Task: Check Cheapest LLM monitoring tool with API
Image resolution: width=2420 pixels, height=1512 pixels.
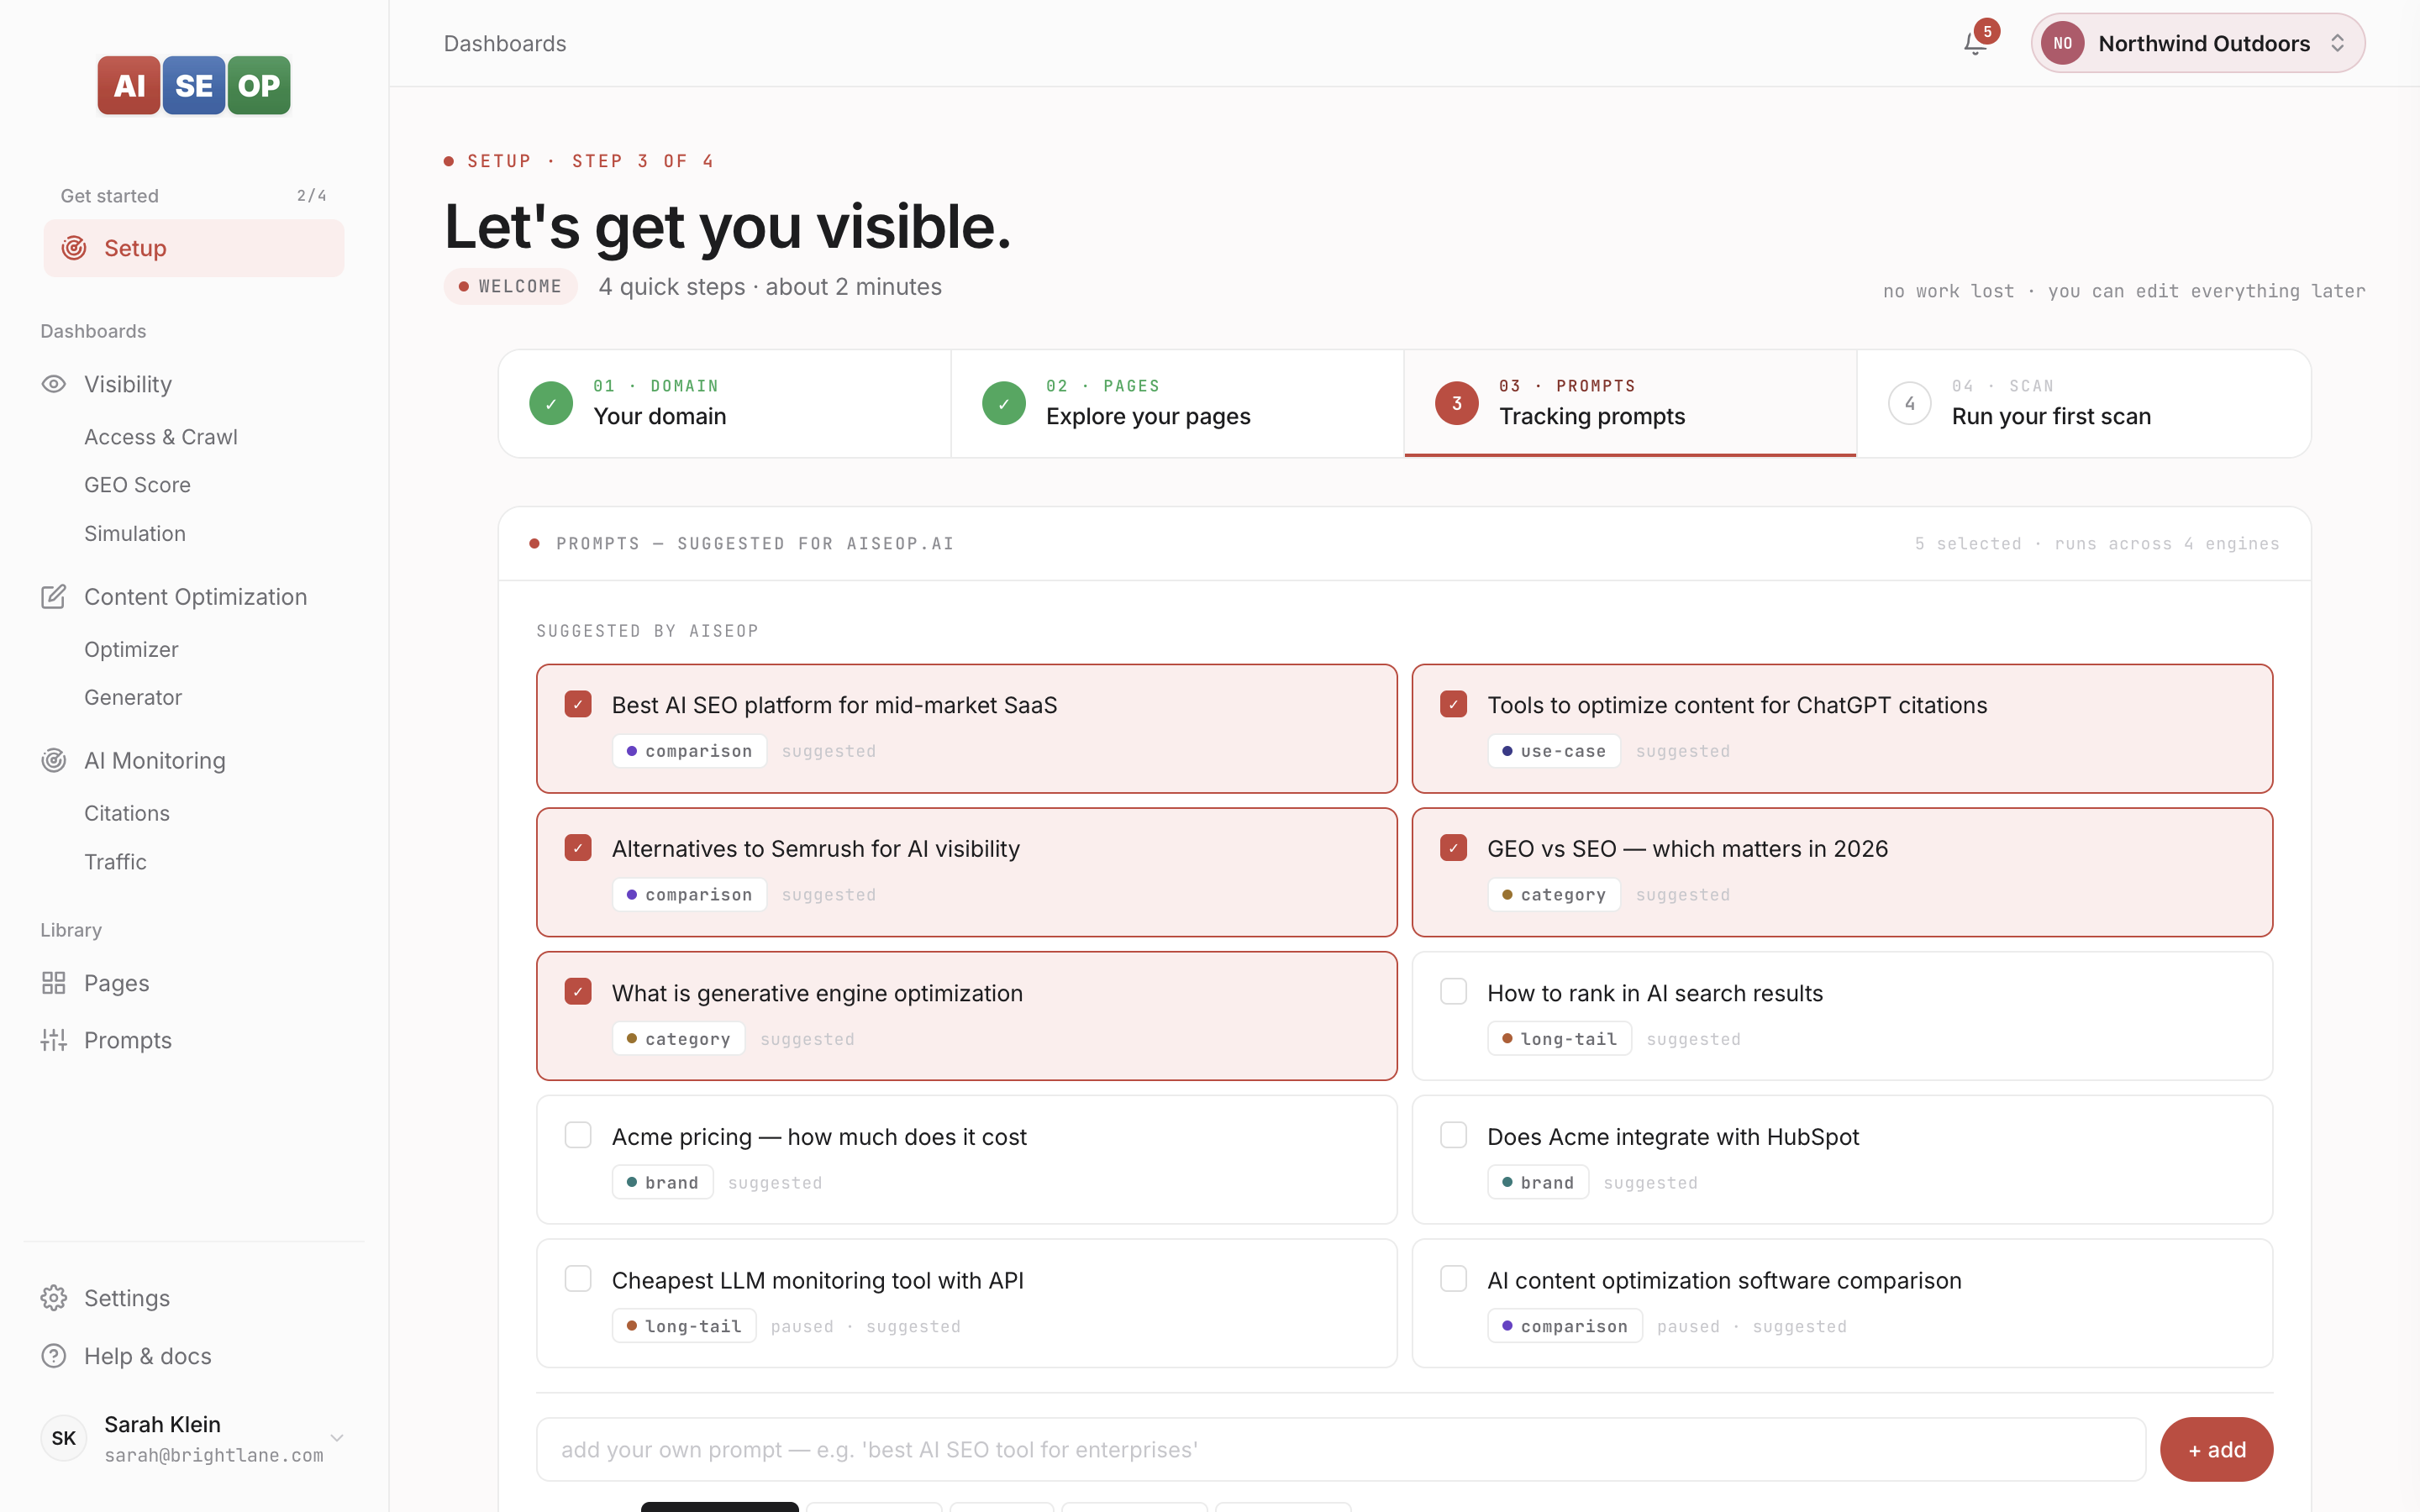Action: pos(578,1279)
